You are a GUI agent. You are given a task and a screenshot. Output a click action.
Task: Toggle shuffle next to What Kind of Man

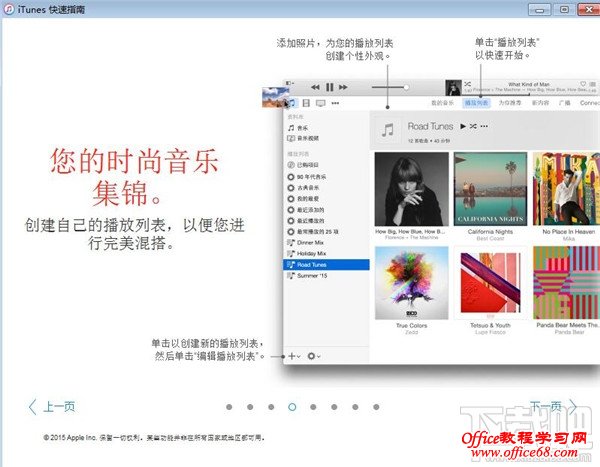(468, 84)
